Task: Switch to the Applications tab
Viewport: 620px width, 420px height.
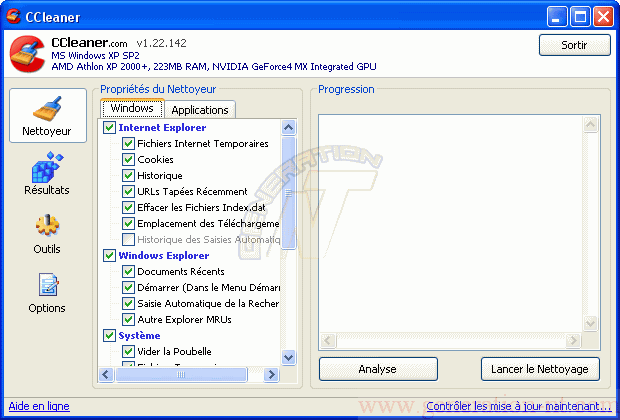Action: [x=200, y=110]
